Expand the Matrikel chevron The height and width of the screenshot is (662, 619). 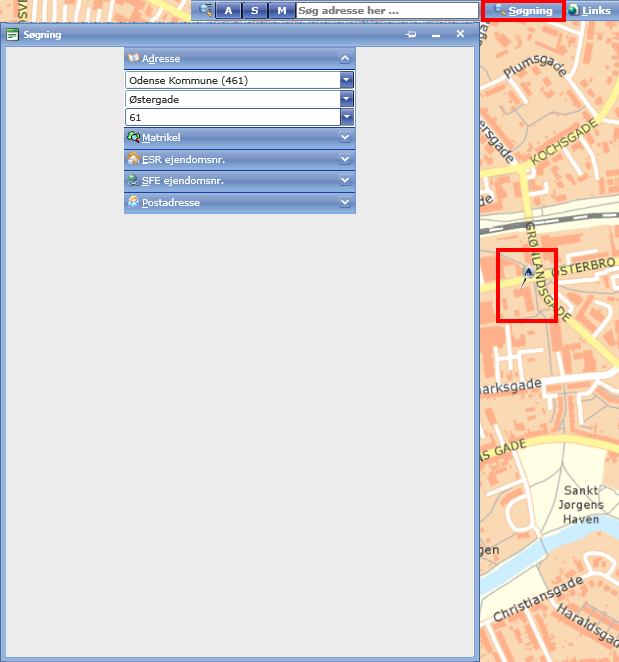pyautogui.click(x=345, y=137)
